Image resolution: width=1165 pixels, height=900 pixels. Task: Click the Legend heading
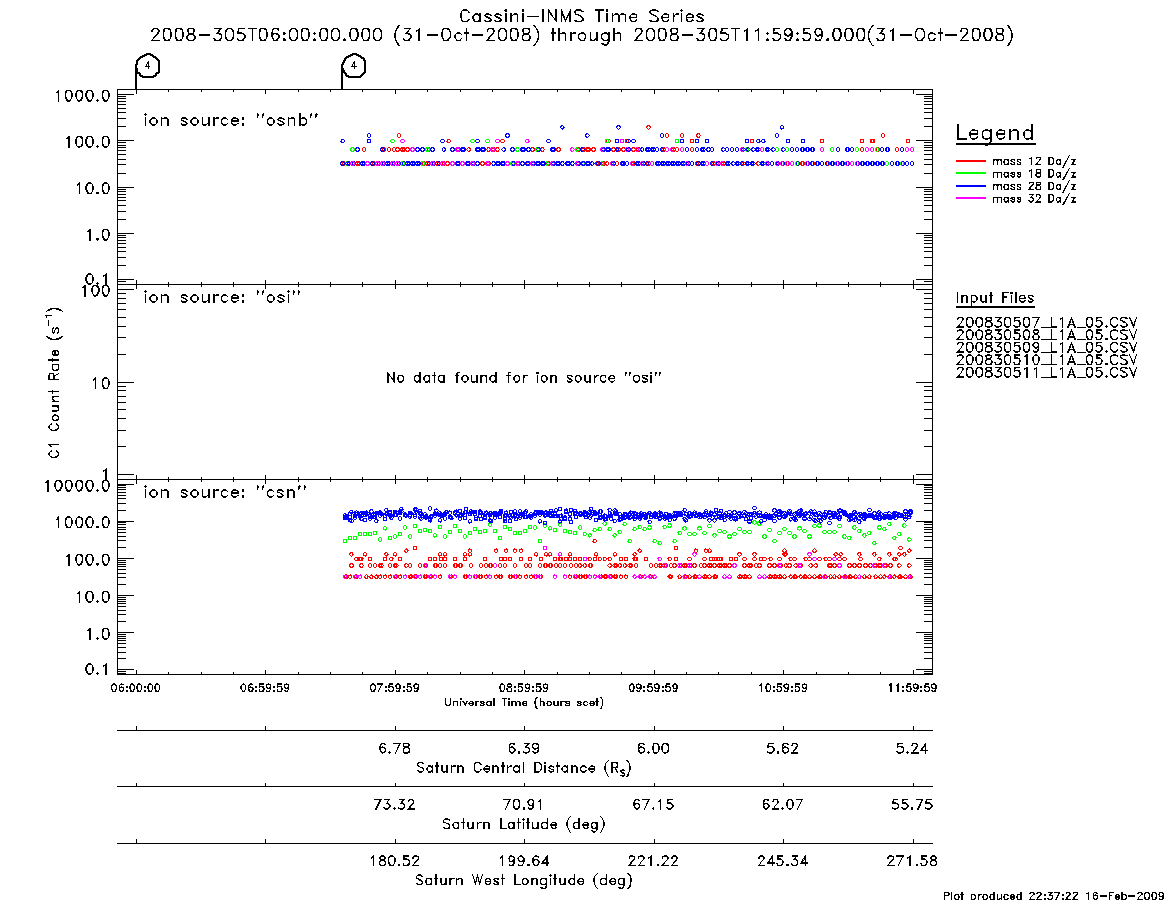pos(995,133)
